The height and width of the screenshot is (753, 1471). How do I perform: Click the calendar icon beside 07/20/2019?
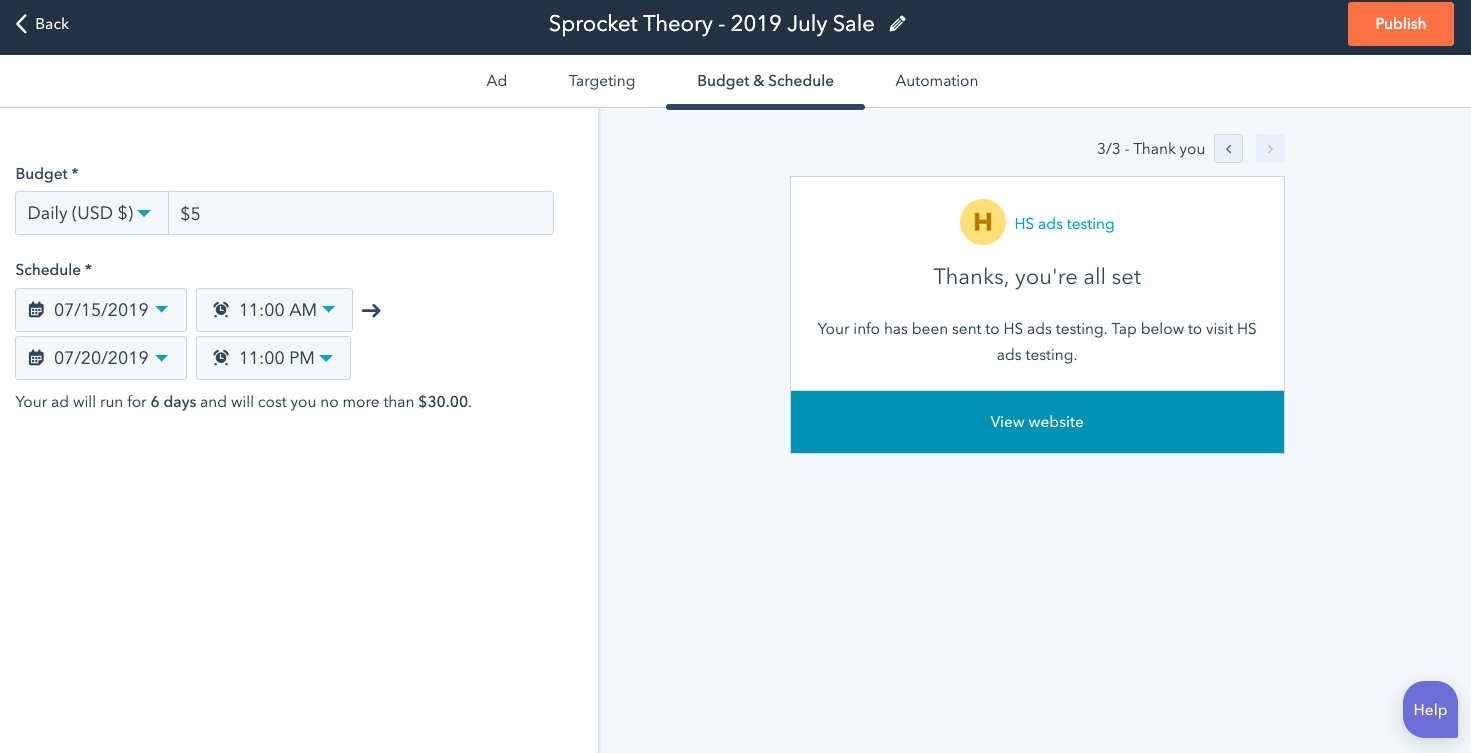click(36, 358)
